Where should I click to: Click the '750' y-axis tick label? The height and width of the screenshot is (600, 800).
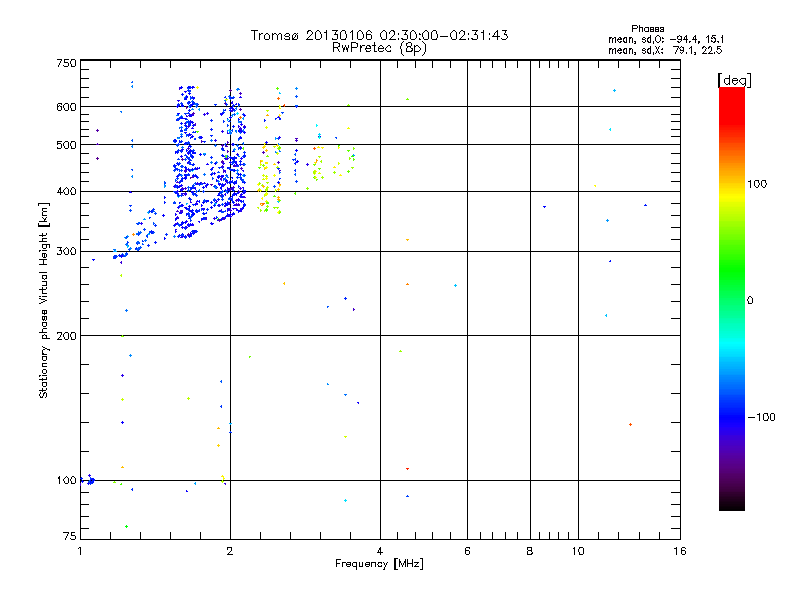tap(66, 63)
